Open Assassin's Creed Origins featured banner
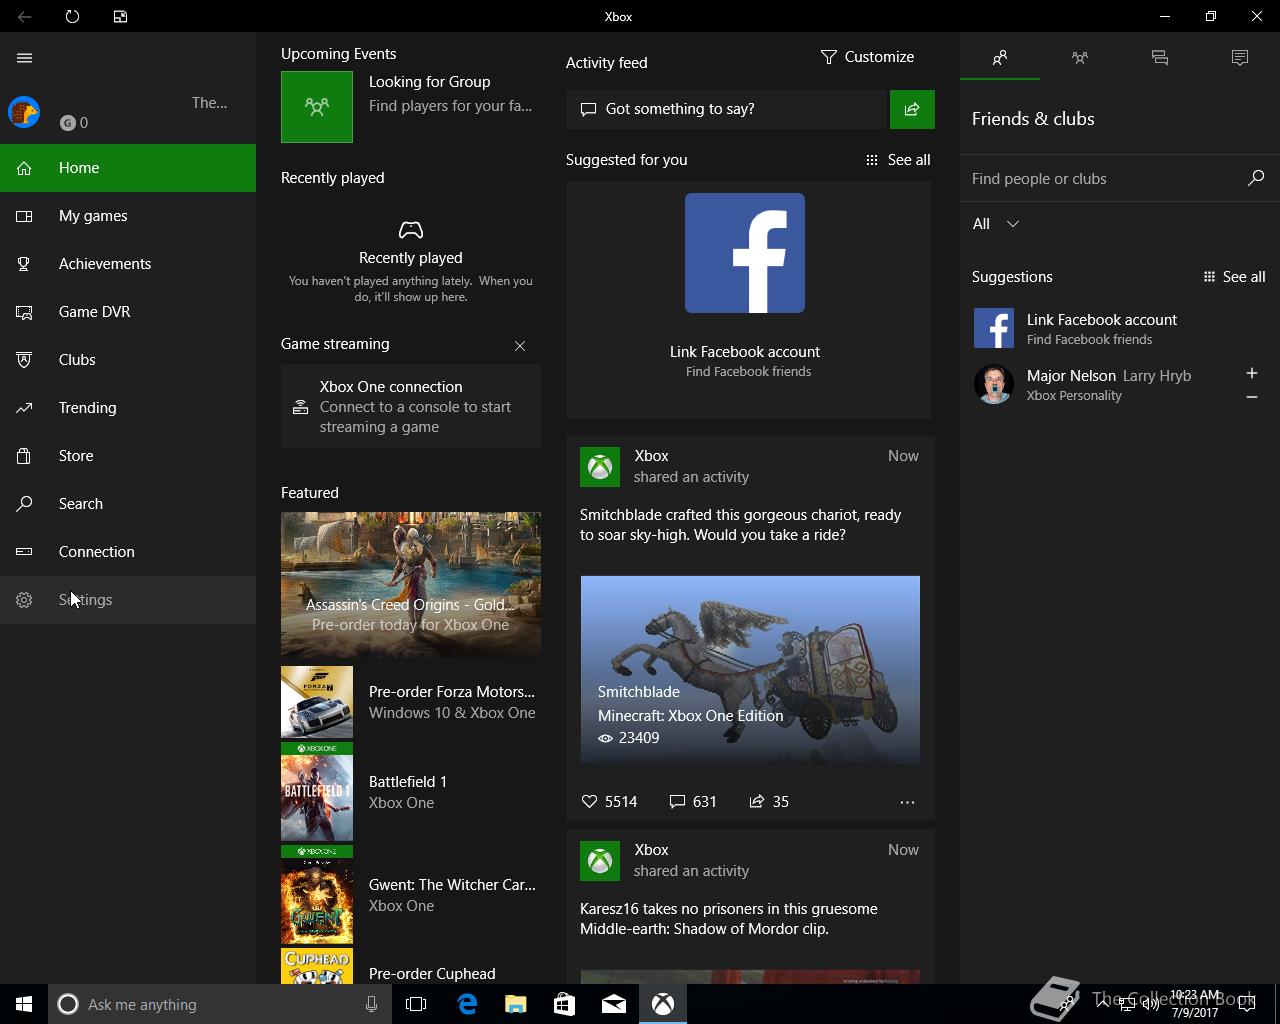The height and width of the screenshot is (1024, 1280). 411,584
